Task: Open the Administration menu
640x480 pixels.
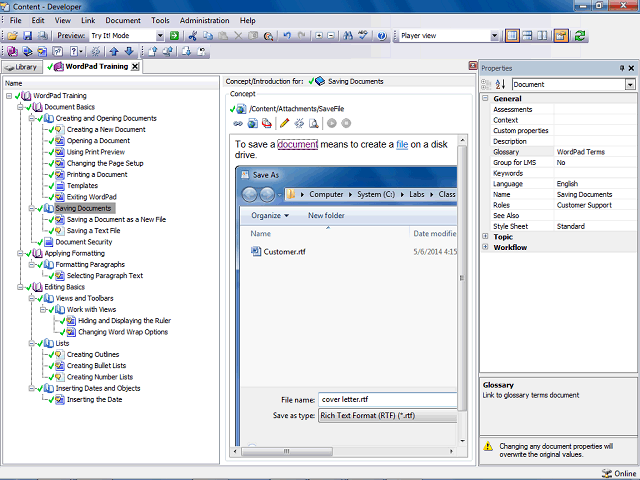Action: pyautogui.click(x=204, y=20)
